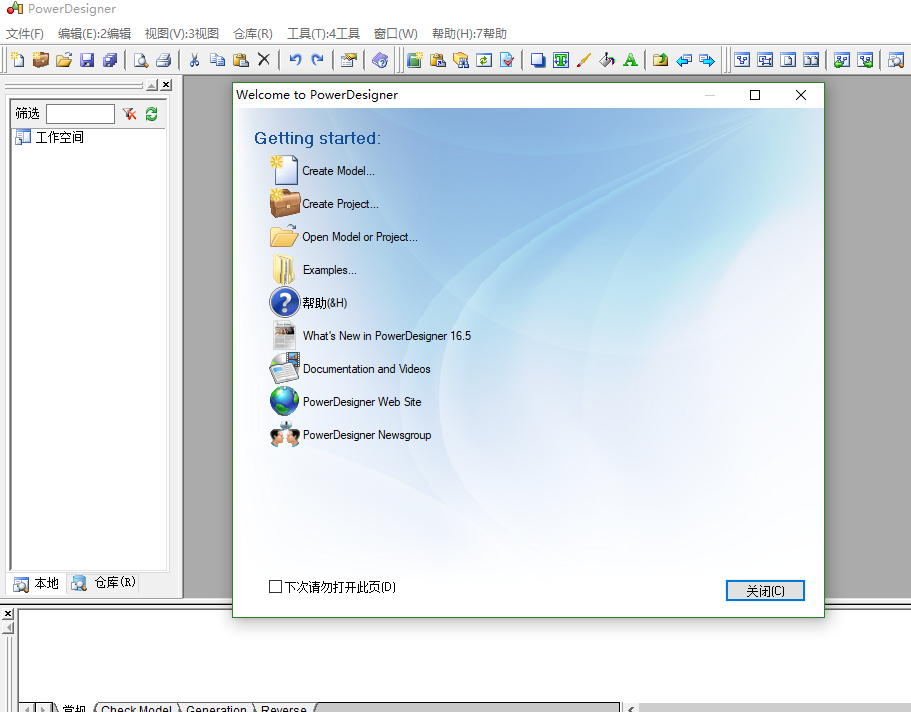Click the Shadow toolbar icon

click(x=538, y=60)
